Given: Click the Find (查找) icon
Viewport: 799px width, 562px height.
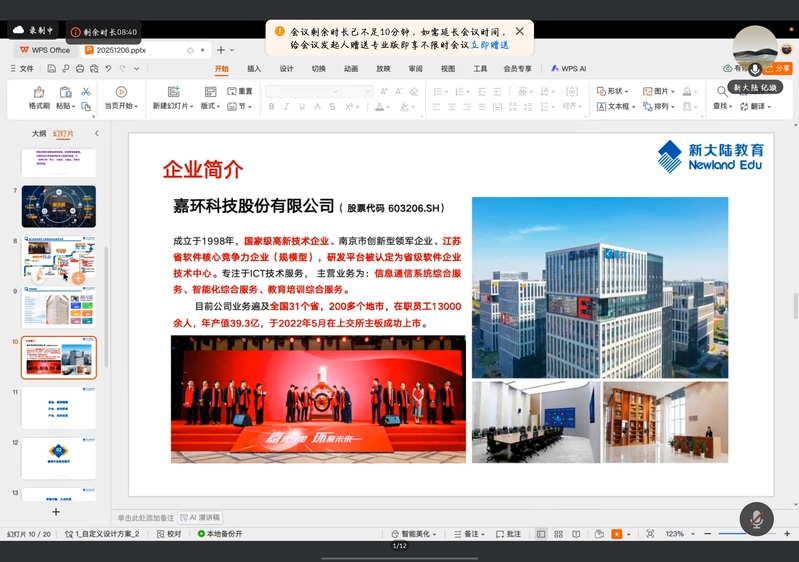Looking at the screenshot, I should pyautogui.click(x=721, y=91).
